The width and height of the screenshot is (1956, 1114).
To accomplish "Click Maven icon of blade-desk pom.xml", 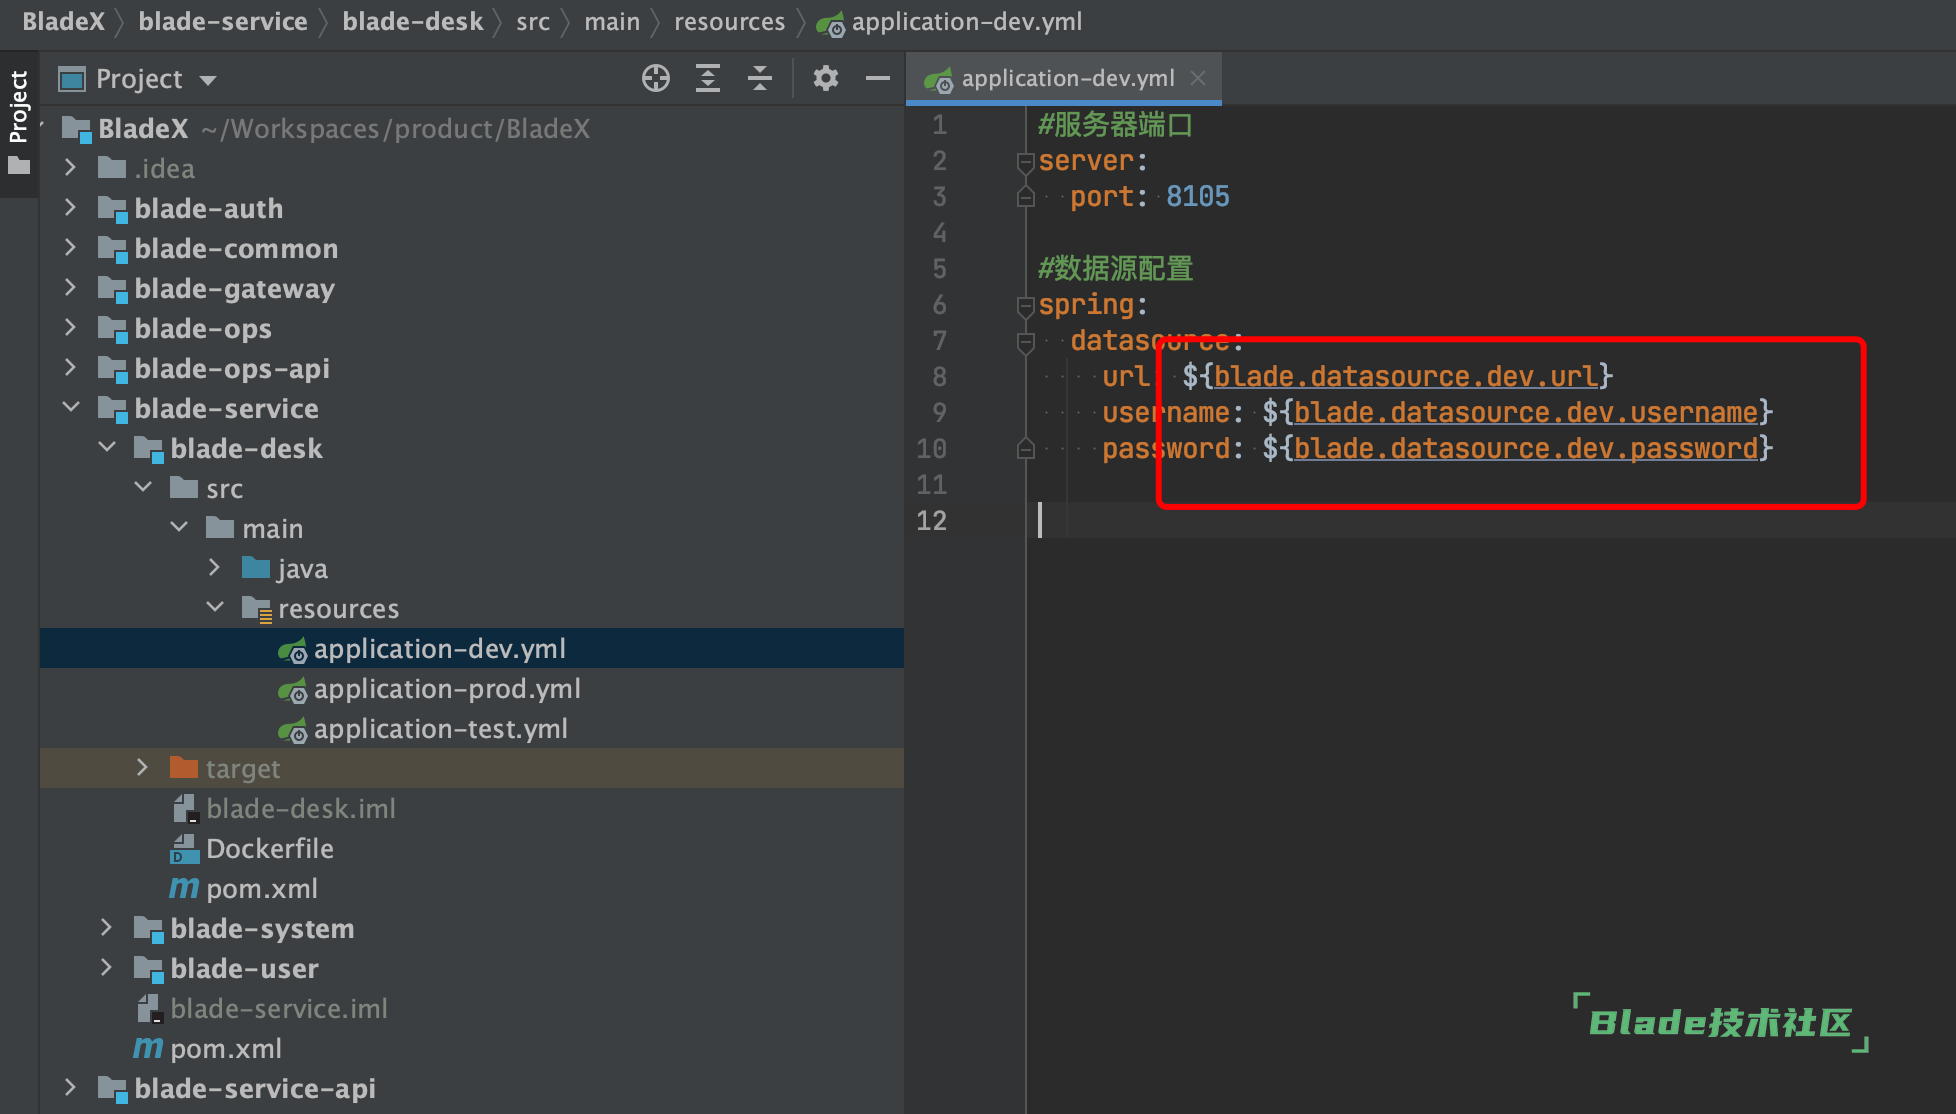I will 184,888.
